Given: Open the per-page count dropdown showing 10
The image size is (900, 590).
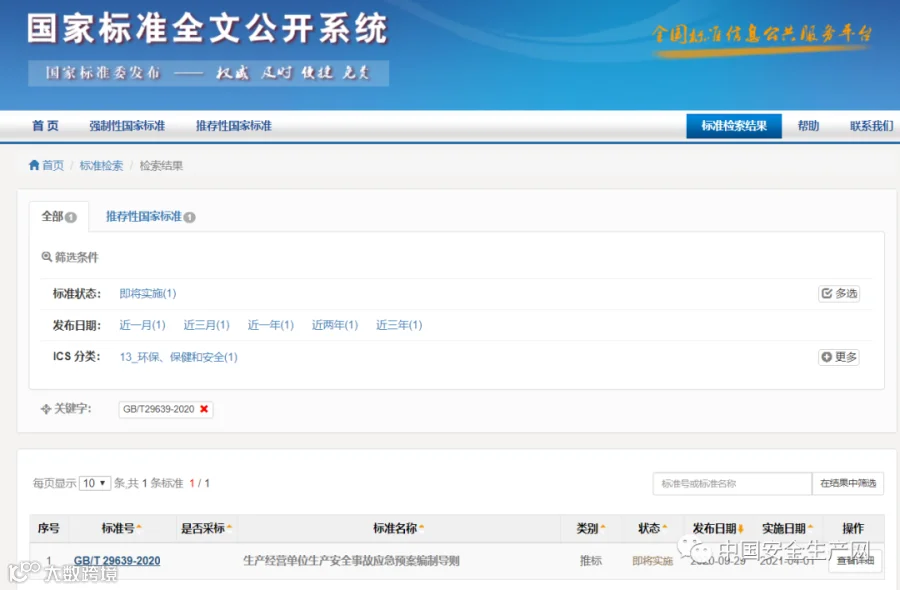Looking at the screenshot, I should coord(95,483).
